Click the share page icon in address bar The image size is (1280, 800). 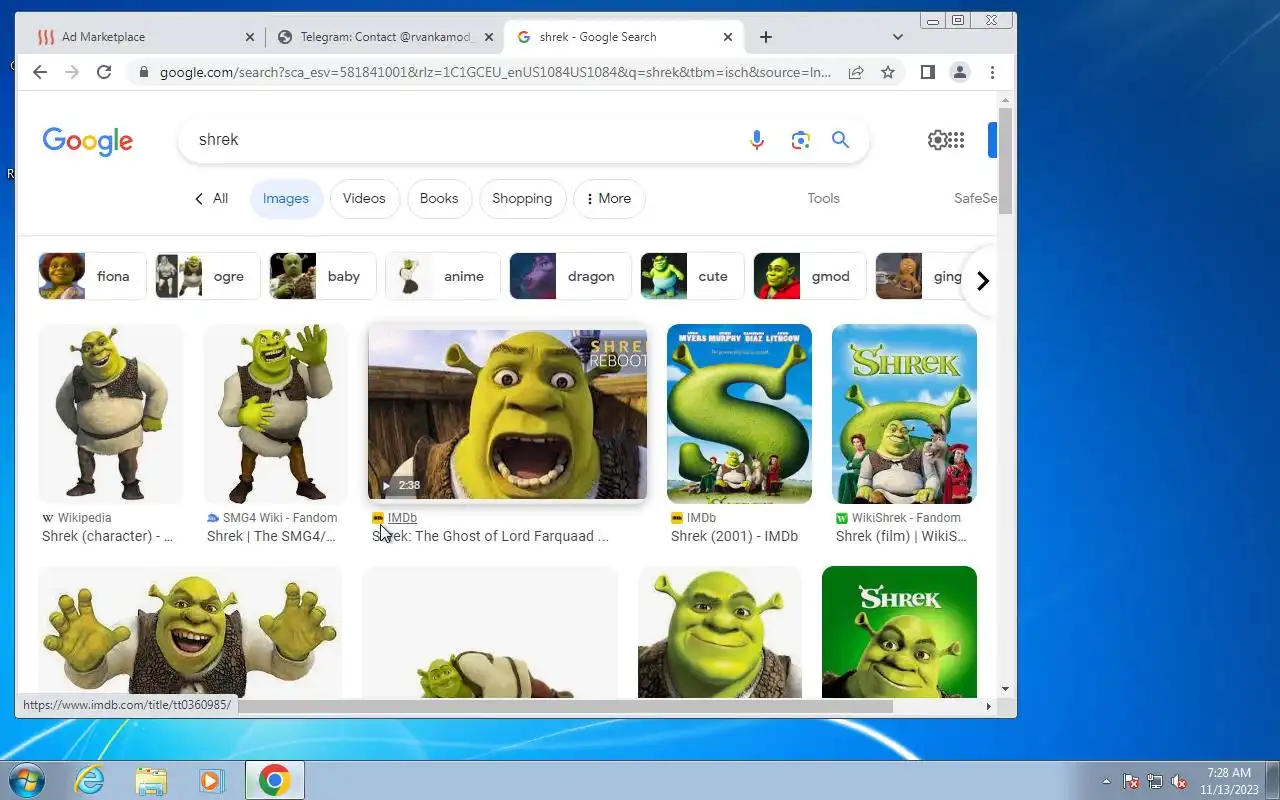(x=856, y=72)
